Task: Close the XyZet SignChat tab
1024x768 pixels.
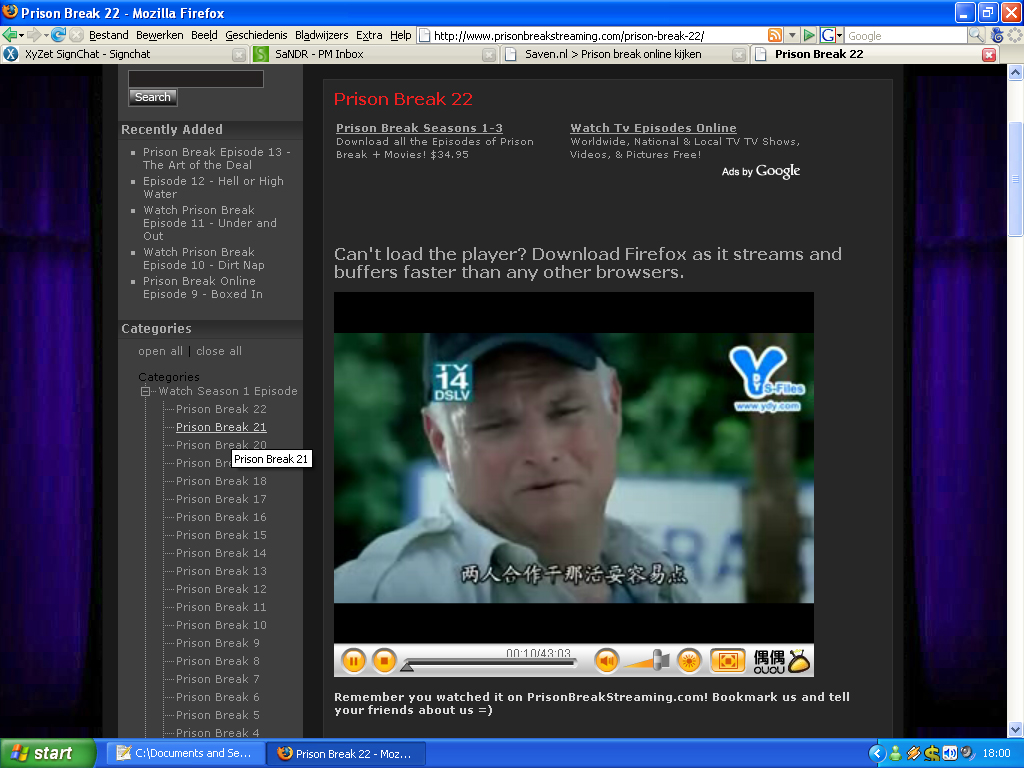Action: 239,55
